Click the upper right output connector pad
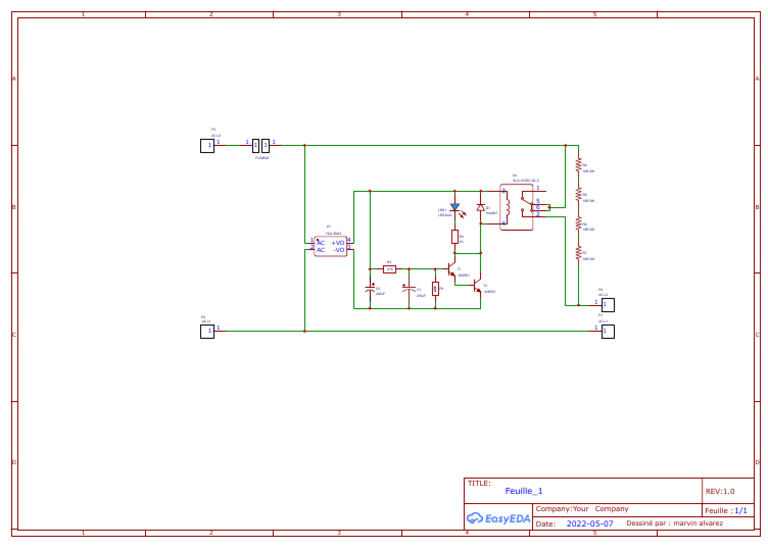Viewport: 768px width, 549px height. (x=608, y=305)
